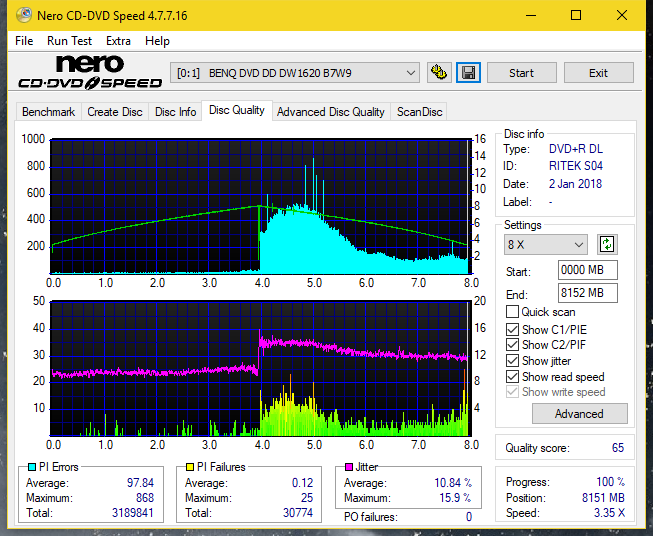Switch to the ScanDisc tab
Image resolution: width=653 pixels, height=536 pixels.
(419, 112)
